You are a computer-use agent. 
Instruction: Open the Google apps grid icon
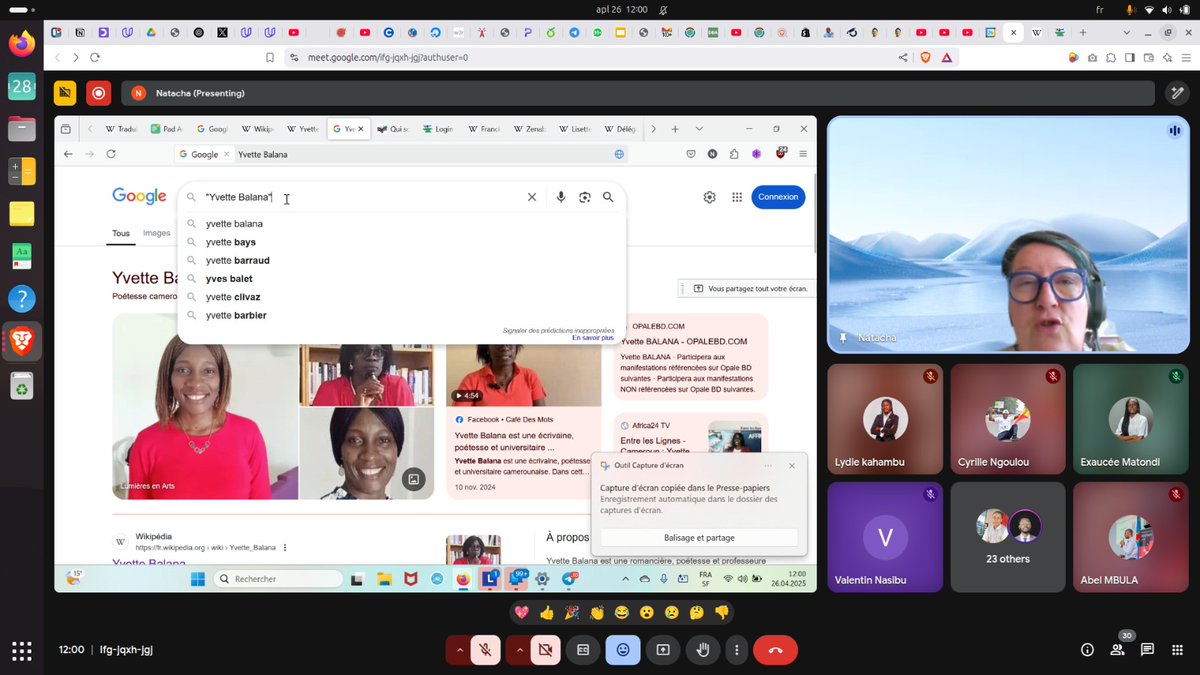point(737,197)
